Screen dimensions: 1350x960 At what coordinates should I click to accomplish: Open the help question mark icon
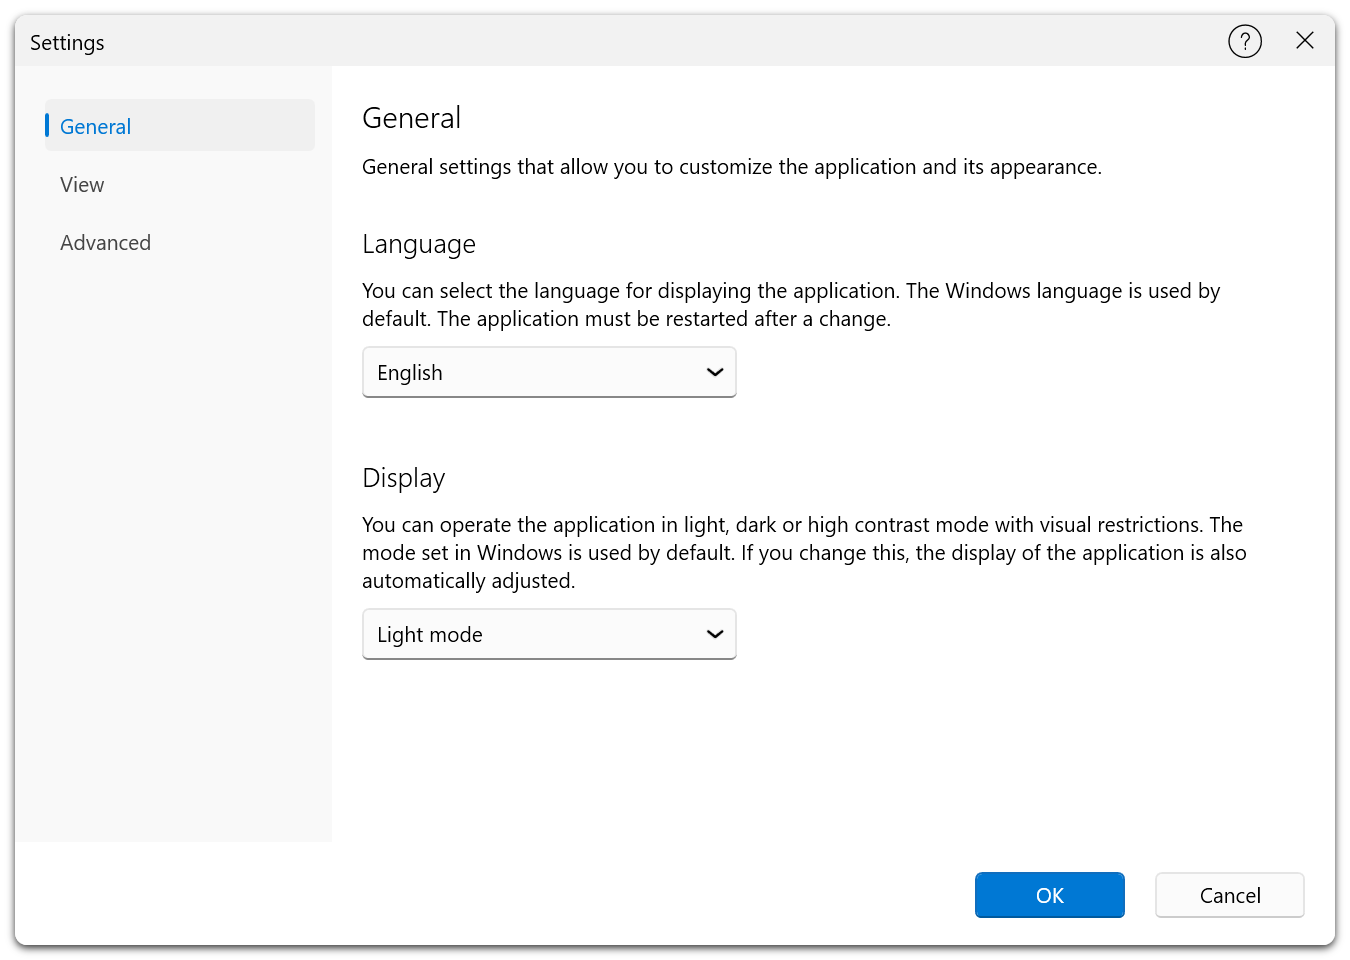(1245, 41)
